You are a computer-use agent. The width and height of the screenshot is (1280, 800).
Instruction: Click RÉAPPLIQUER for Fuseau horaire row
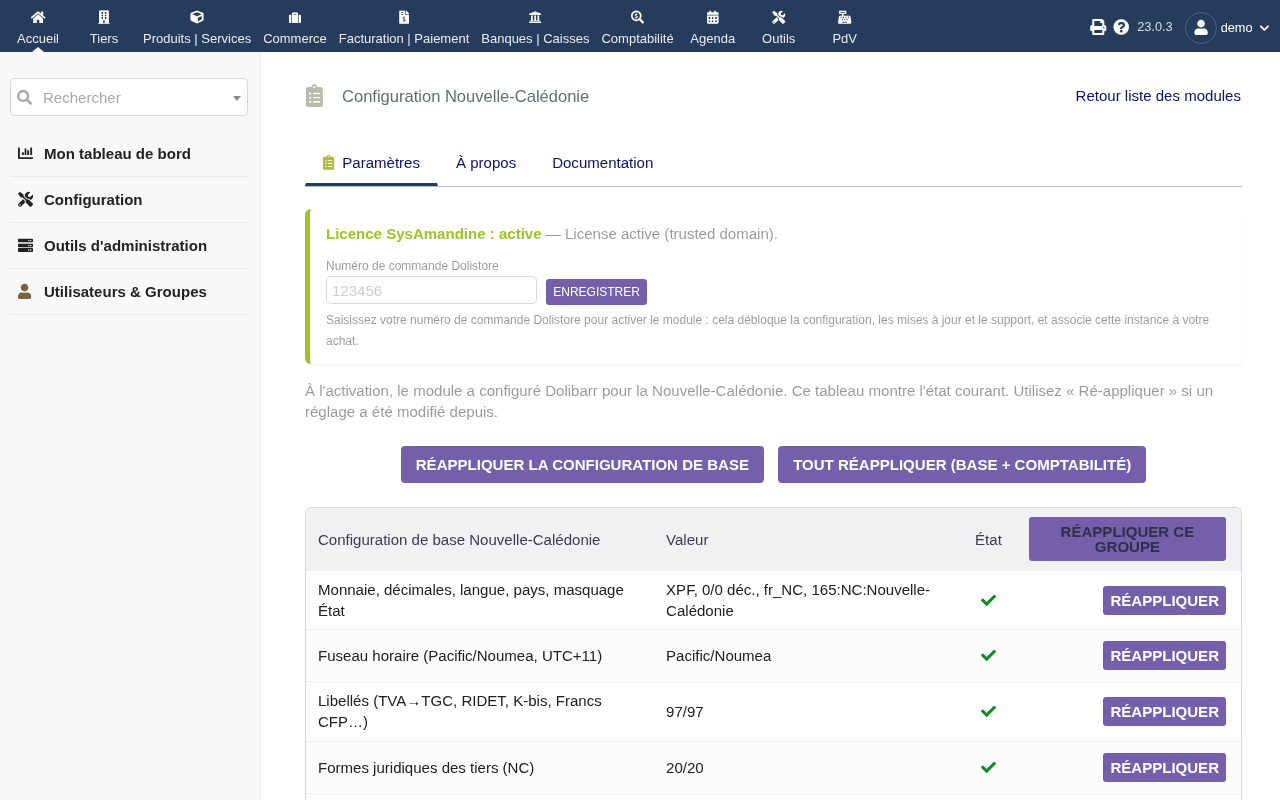1164,656
